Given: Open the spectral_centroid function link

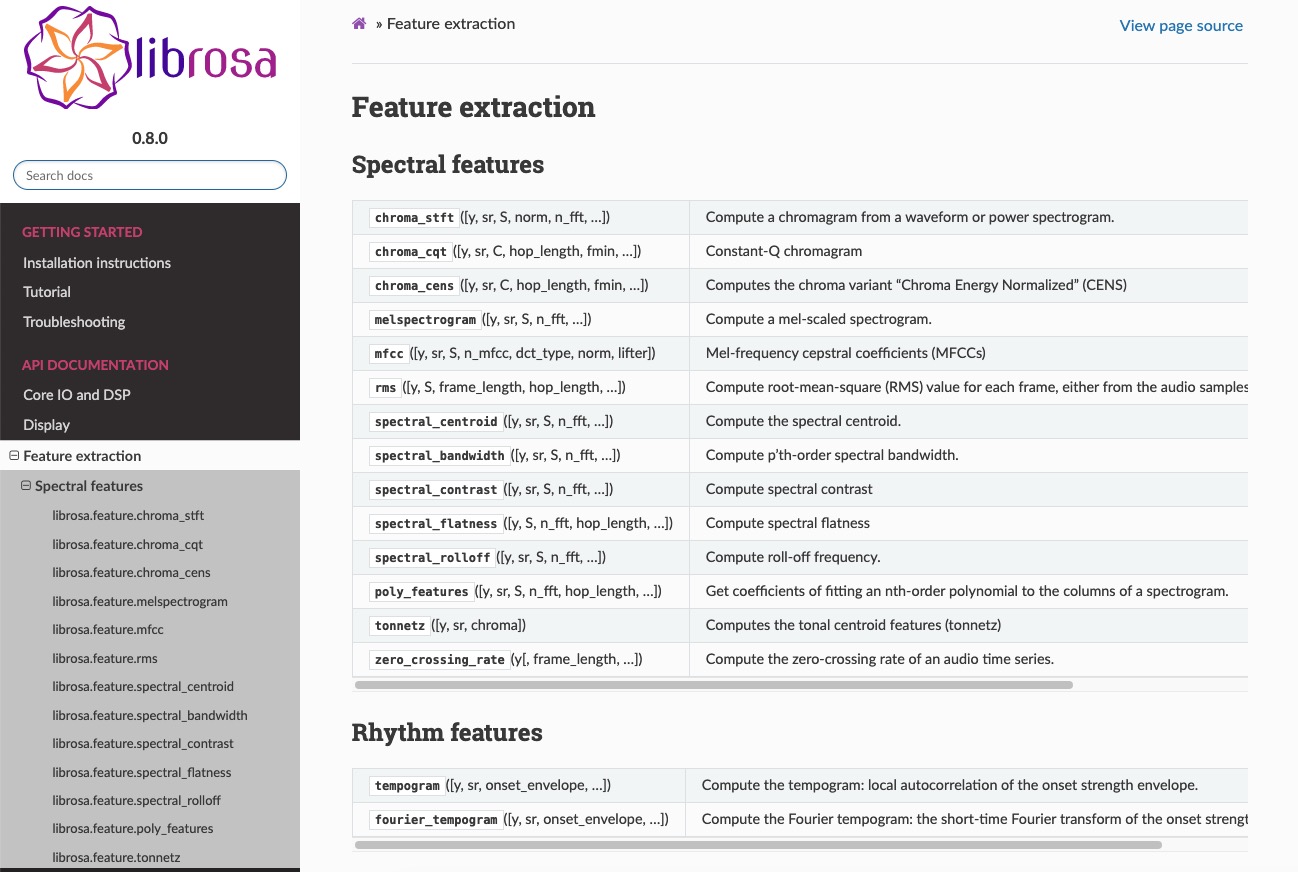Looking at the screenshot, I should click(436, 422).
